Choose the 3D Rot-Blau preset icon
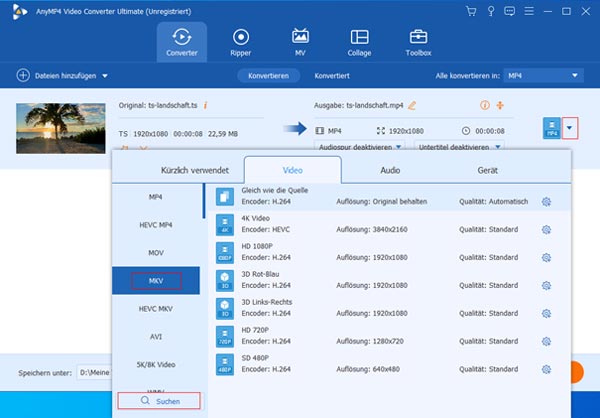 [225, 281]
